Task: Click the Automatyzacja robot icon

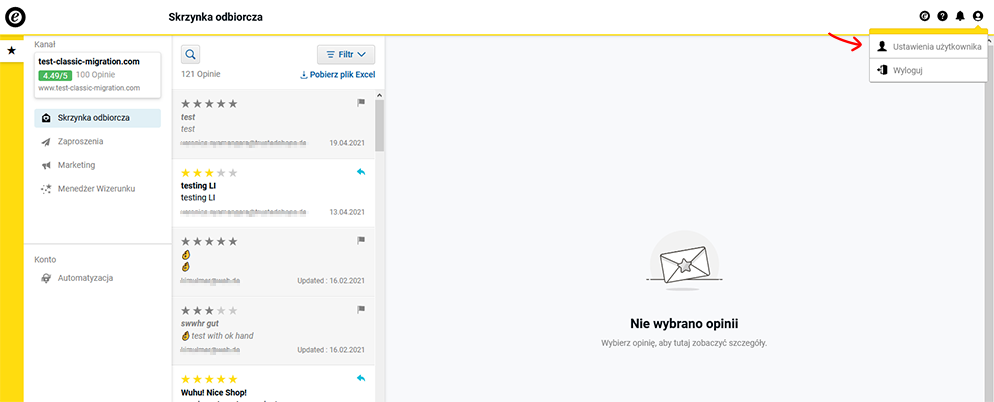Action: (x=46, y=278)
